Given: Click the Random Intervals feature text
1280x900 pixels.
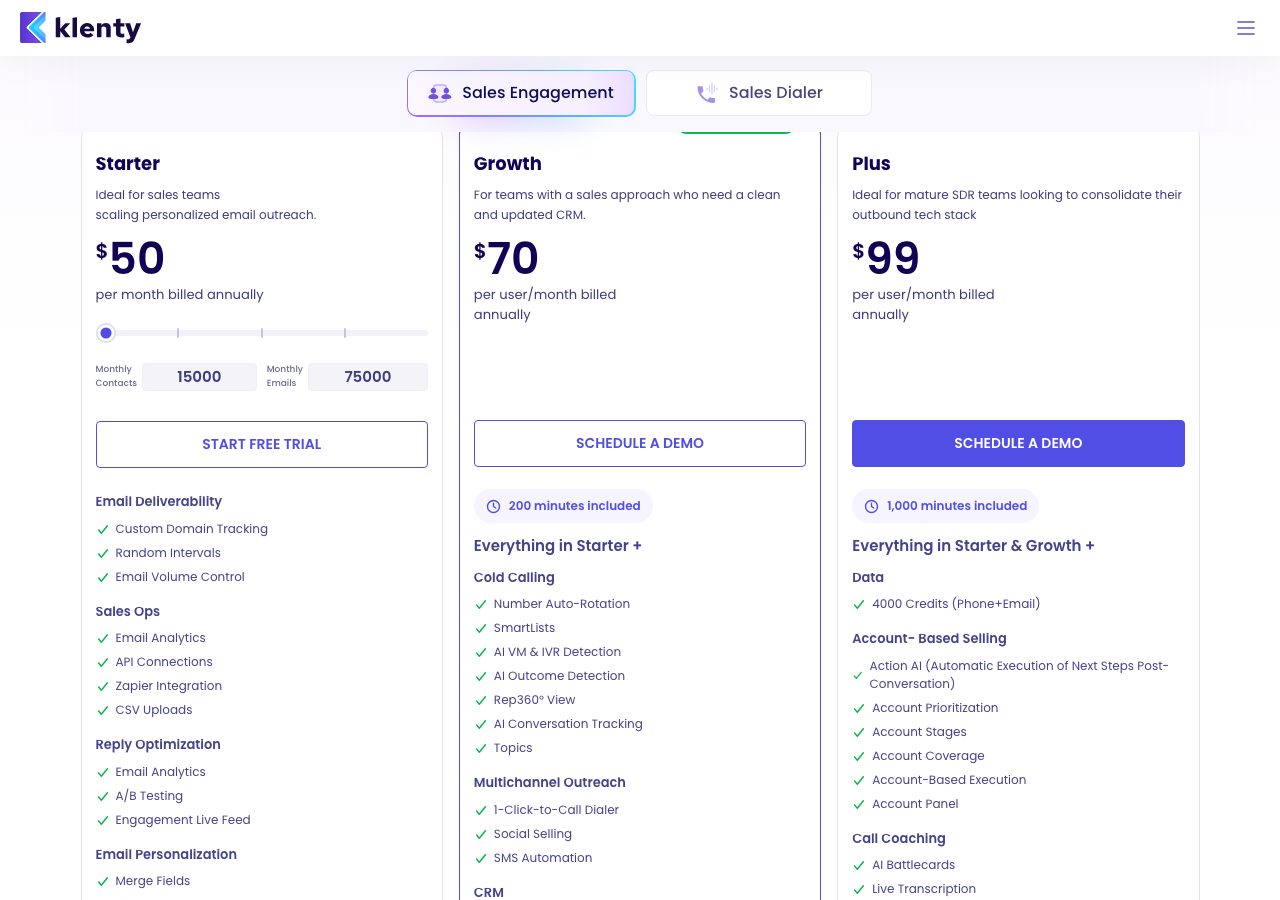Looking at the screenshot, I should coord(168,553).
